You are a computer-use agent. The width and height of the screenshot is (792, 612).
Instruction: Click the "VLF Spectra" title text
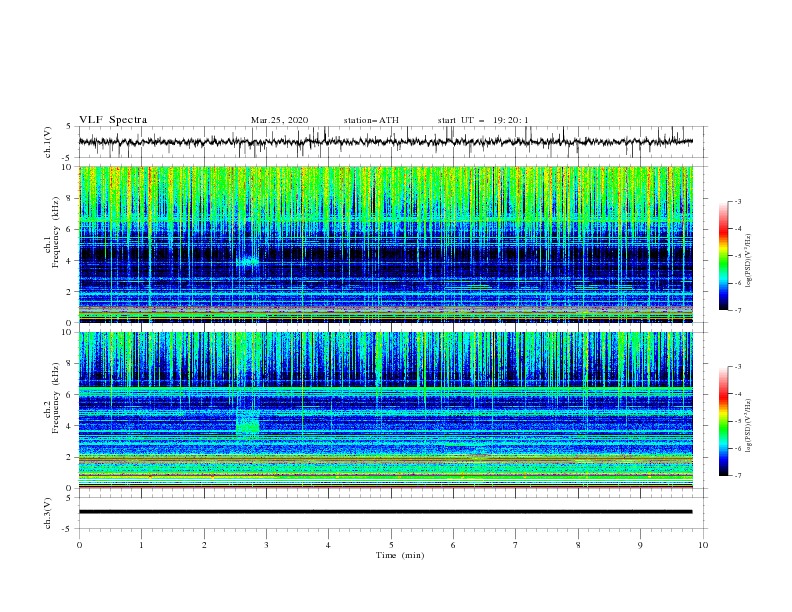click(x=113, y=120)
